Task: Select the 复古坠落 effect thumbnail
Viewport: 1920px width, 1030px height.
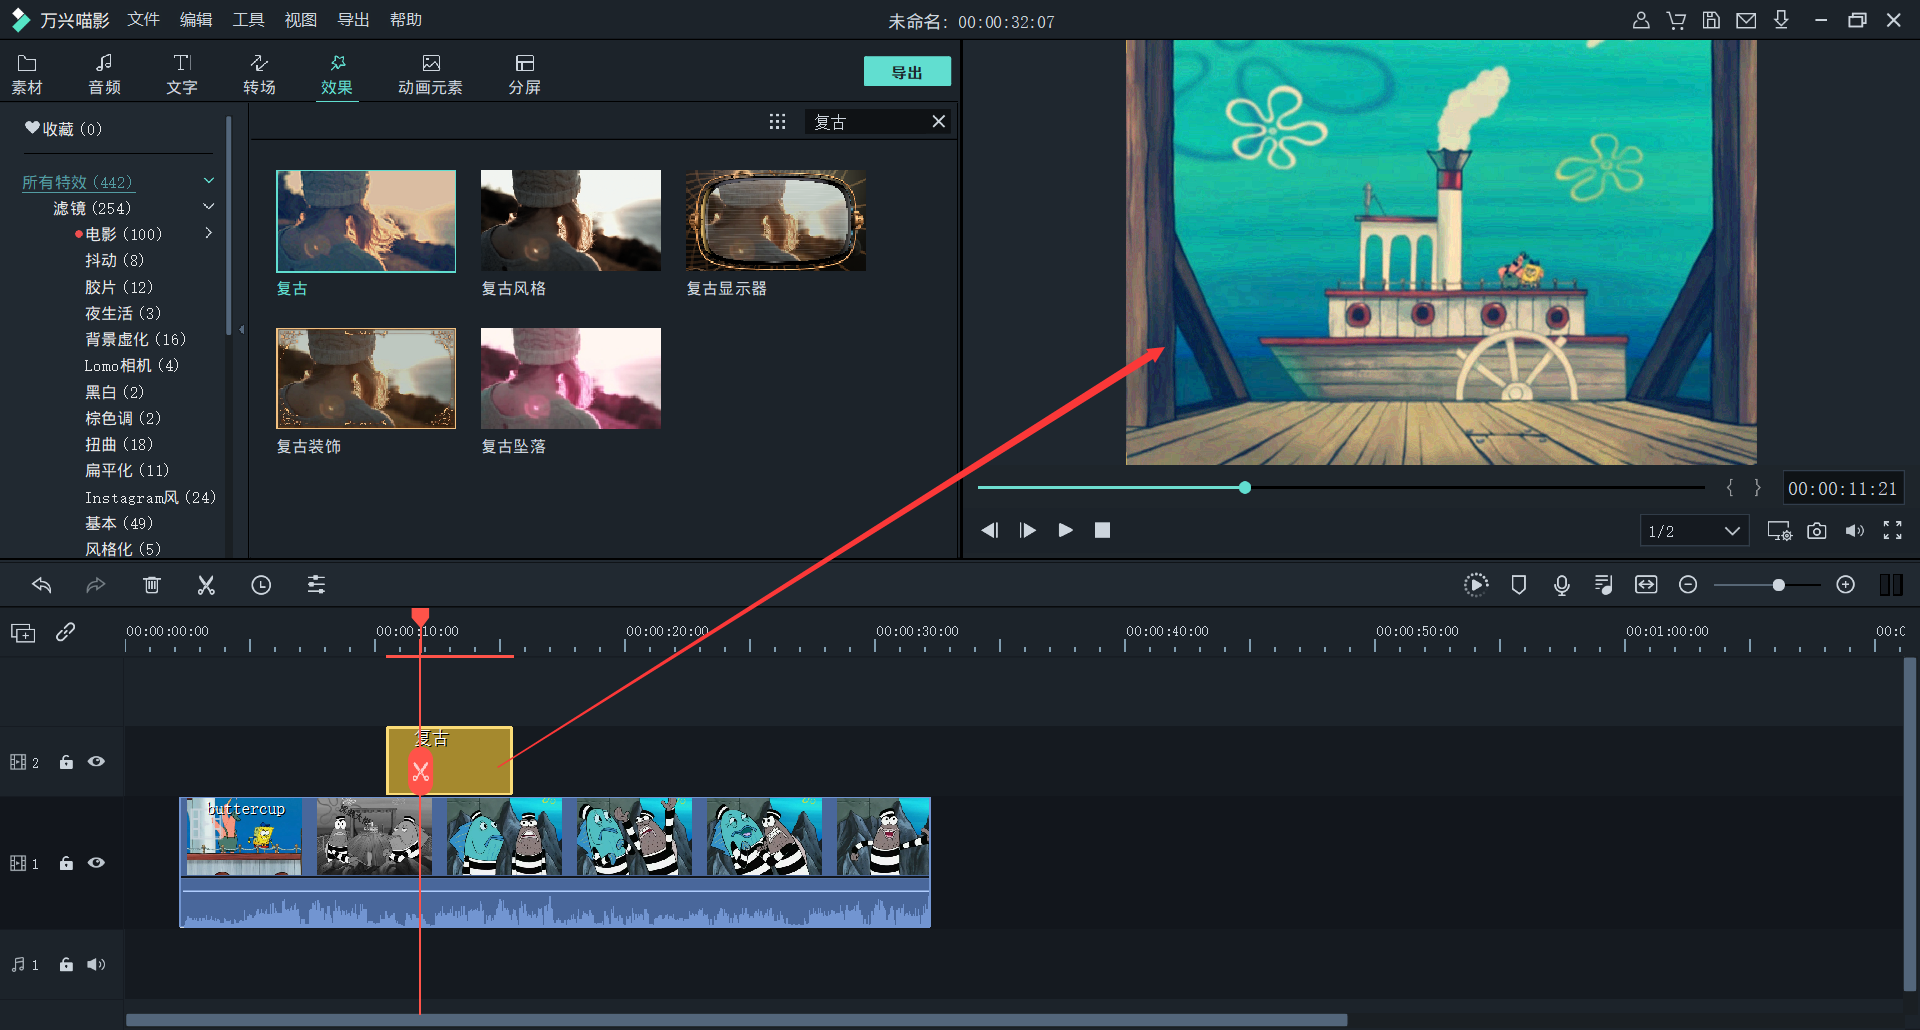Action: (x=571, y=378)
